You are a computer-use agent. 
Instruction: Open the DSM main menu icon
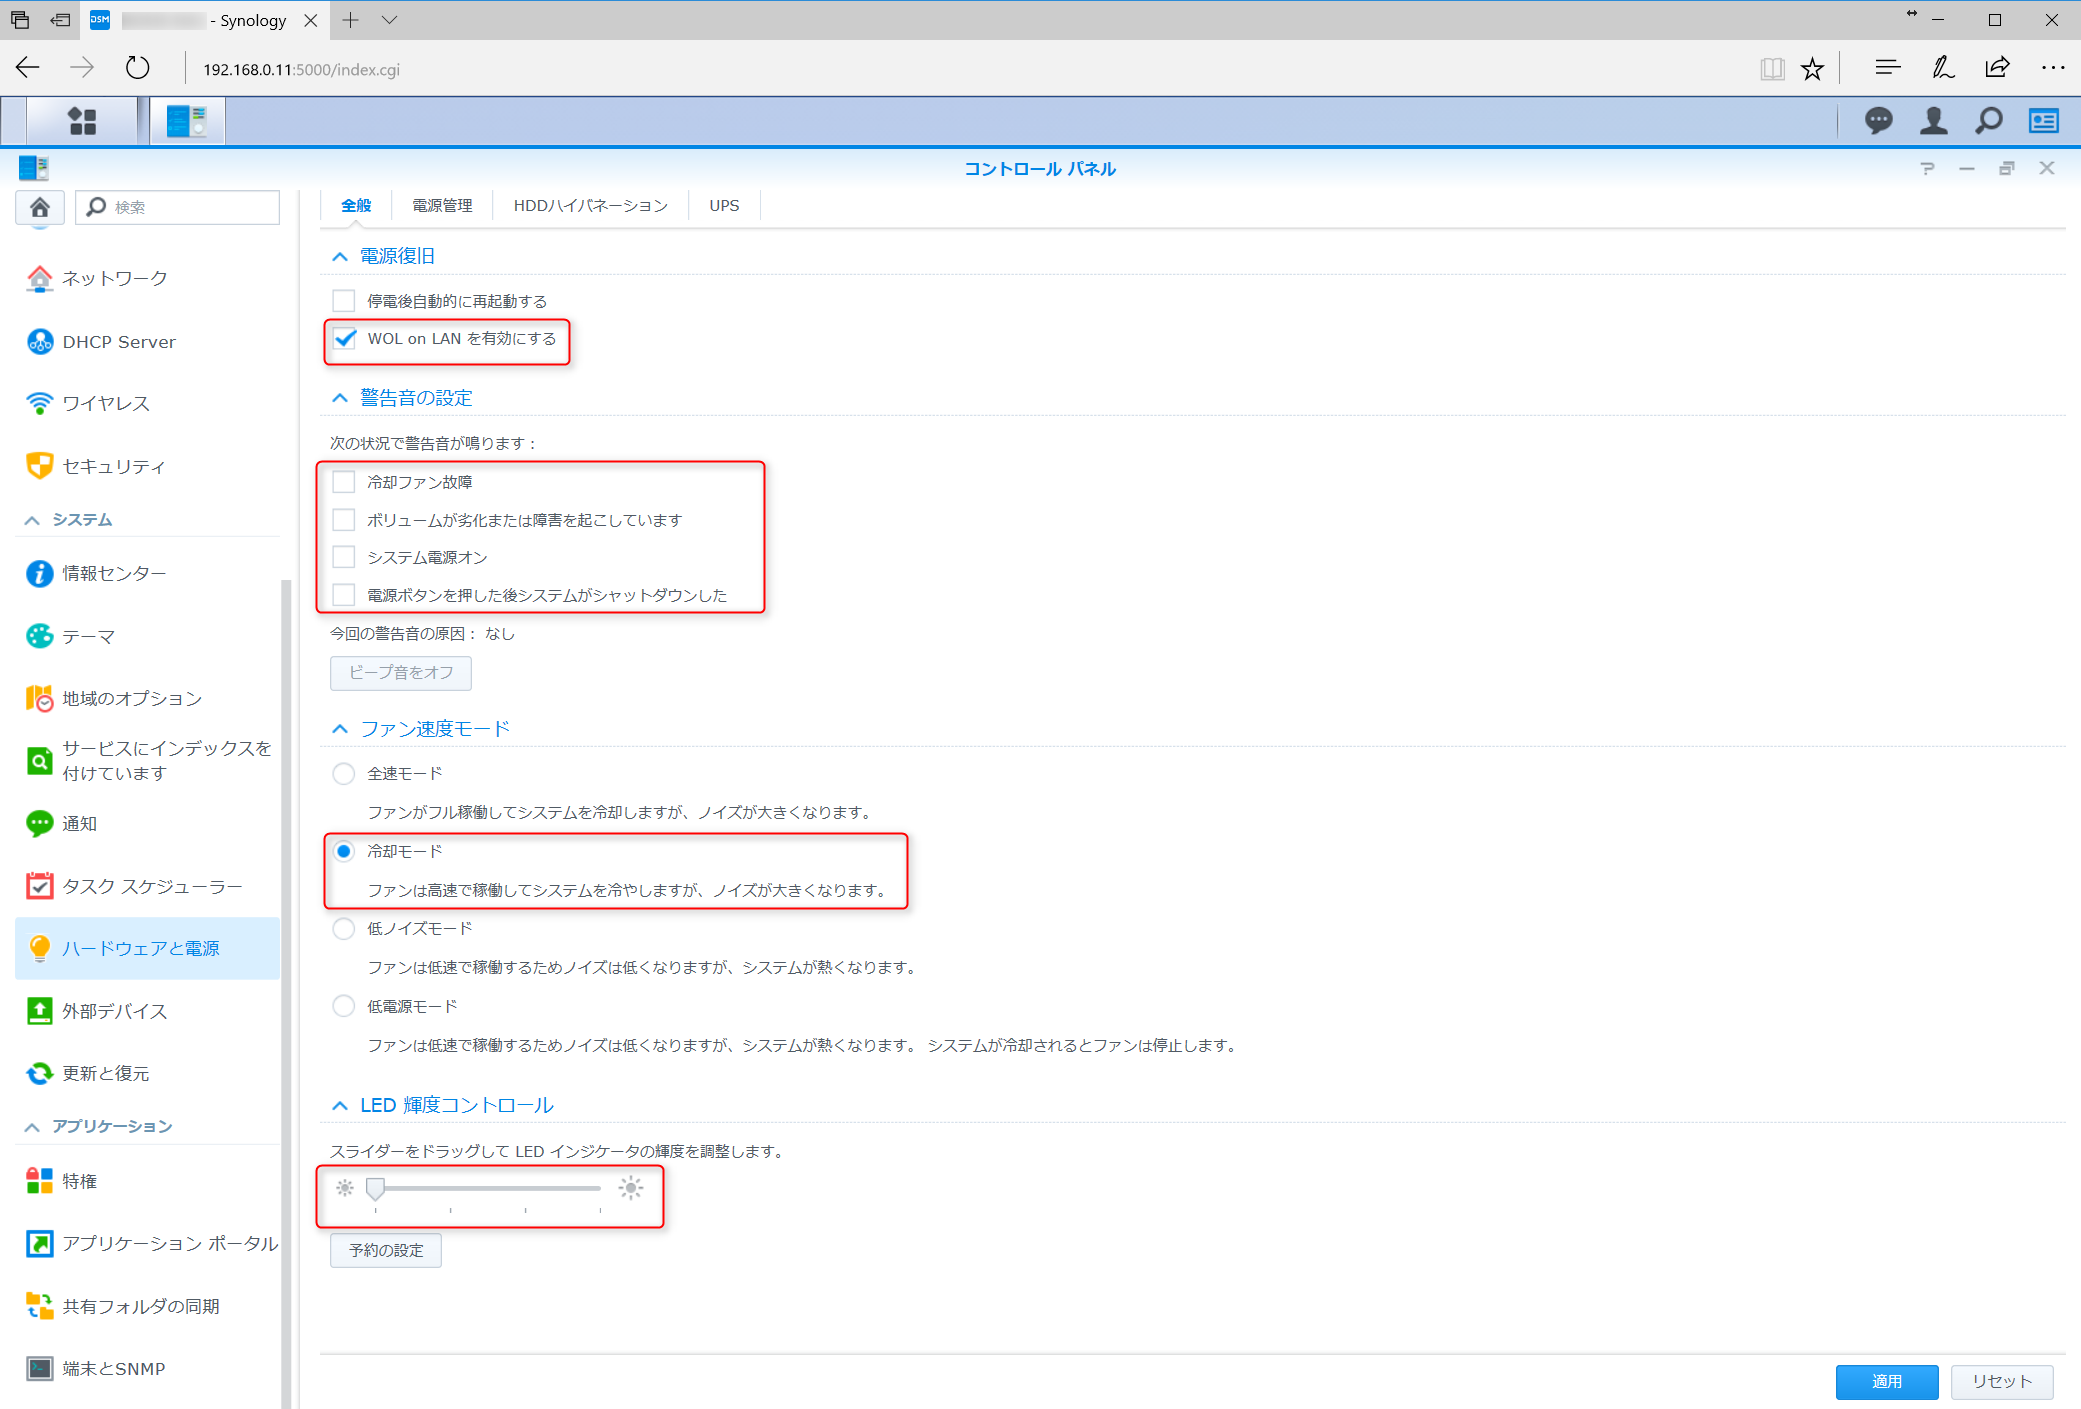pos(82,121)
